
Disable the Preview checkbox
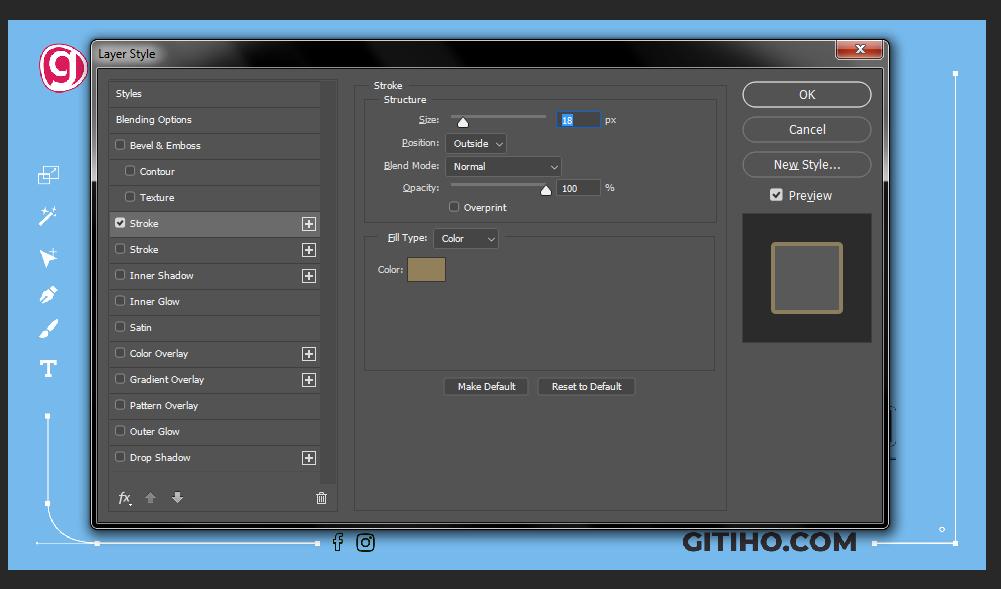[776, 195]
